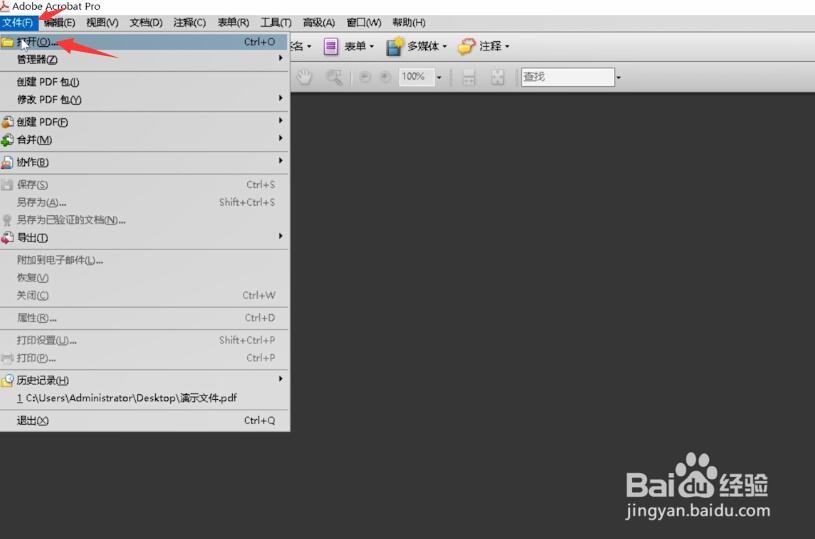The width and height of the screenshot is (815, 539).
Task: Click the 导出 icon in menu
Action: (7, 238)
